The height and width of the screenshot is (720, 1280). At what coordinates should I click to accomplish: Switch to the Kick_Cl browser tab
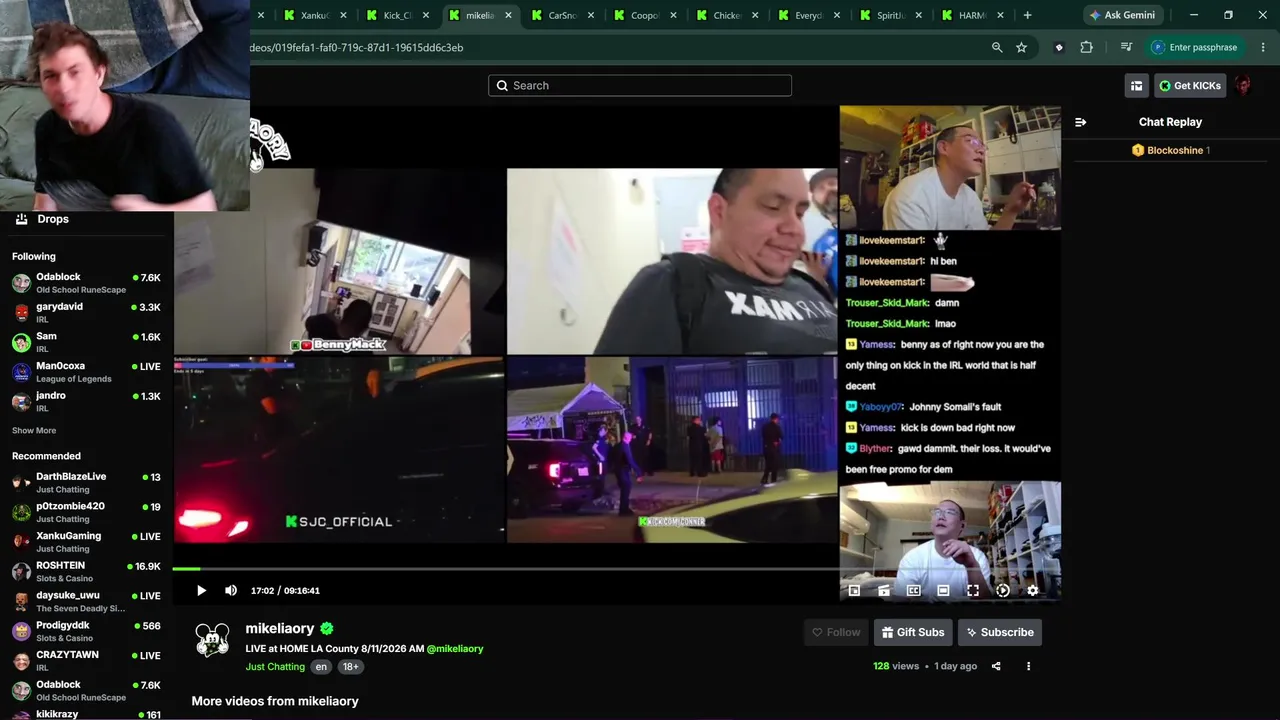[397, 15]
